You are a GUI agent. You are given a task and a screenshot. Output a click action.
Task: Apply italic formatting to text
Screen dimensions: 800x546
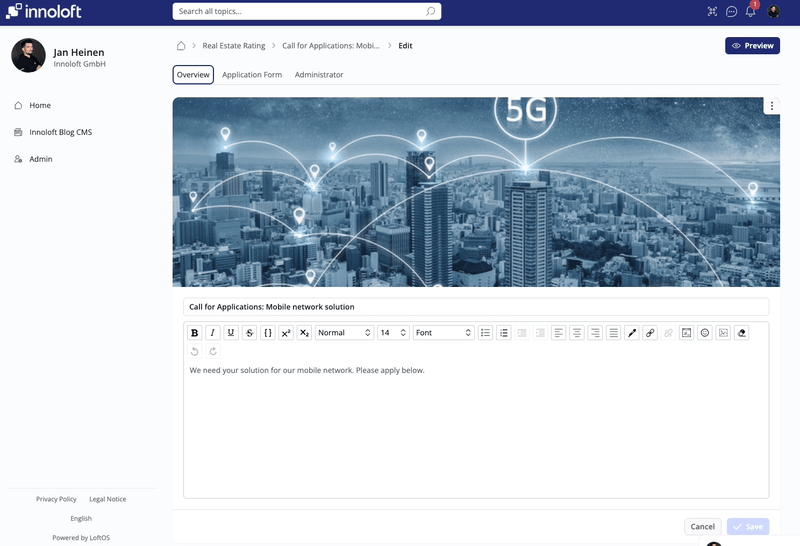(x=213, y=333)
